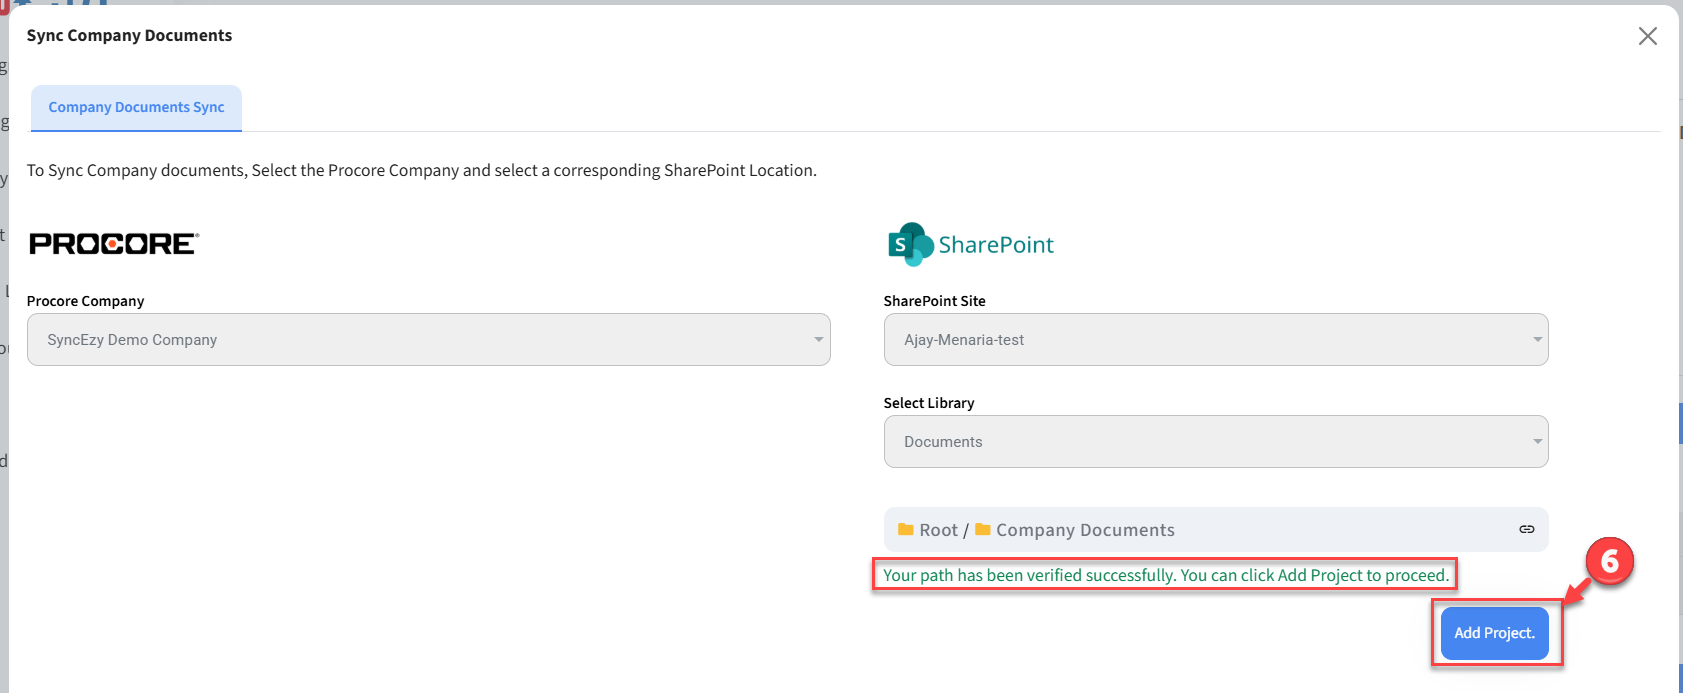Viewport: 1683px width, 693px height.
Task: Navigate to Root in the breadcrumb
Action: 938,530
